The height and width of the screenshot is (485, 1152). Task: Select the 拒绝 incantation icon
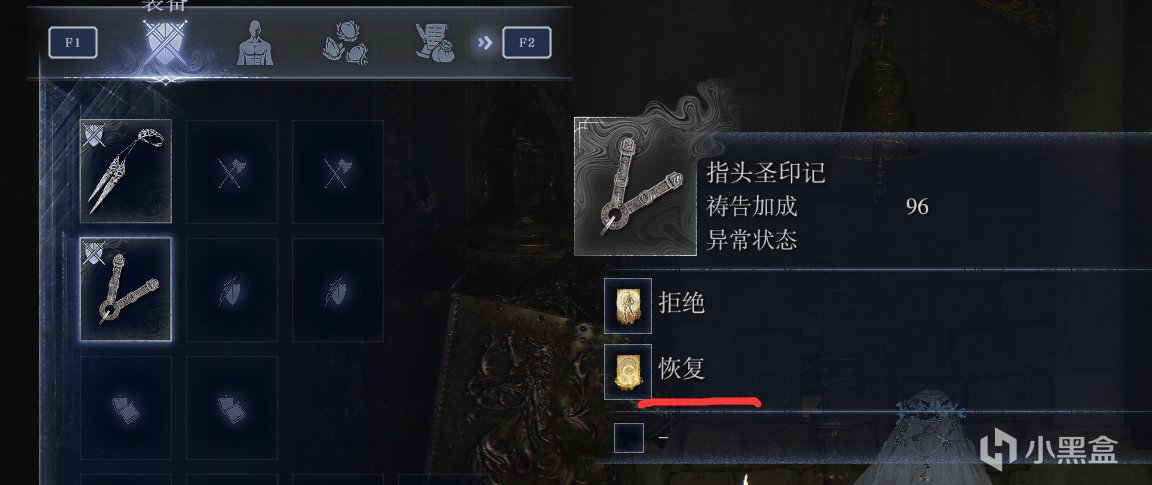(x=628, y=305)
